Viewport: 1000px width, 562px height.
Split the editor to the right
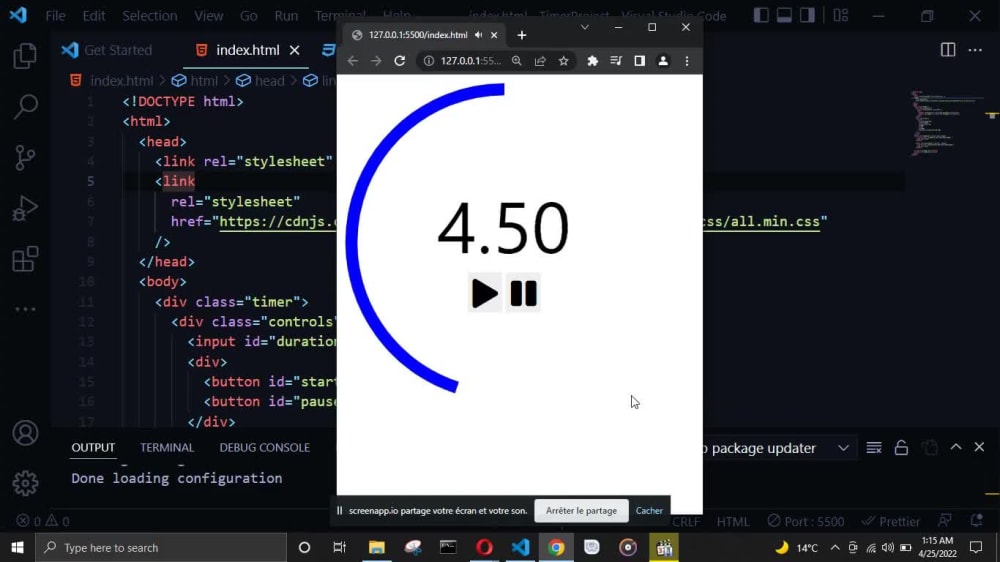(948, 50)
